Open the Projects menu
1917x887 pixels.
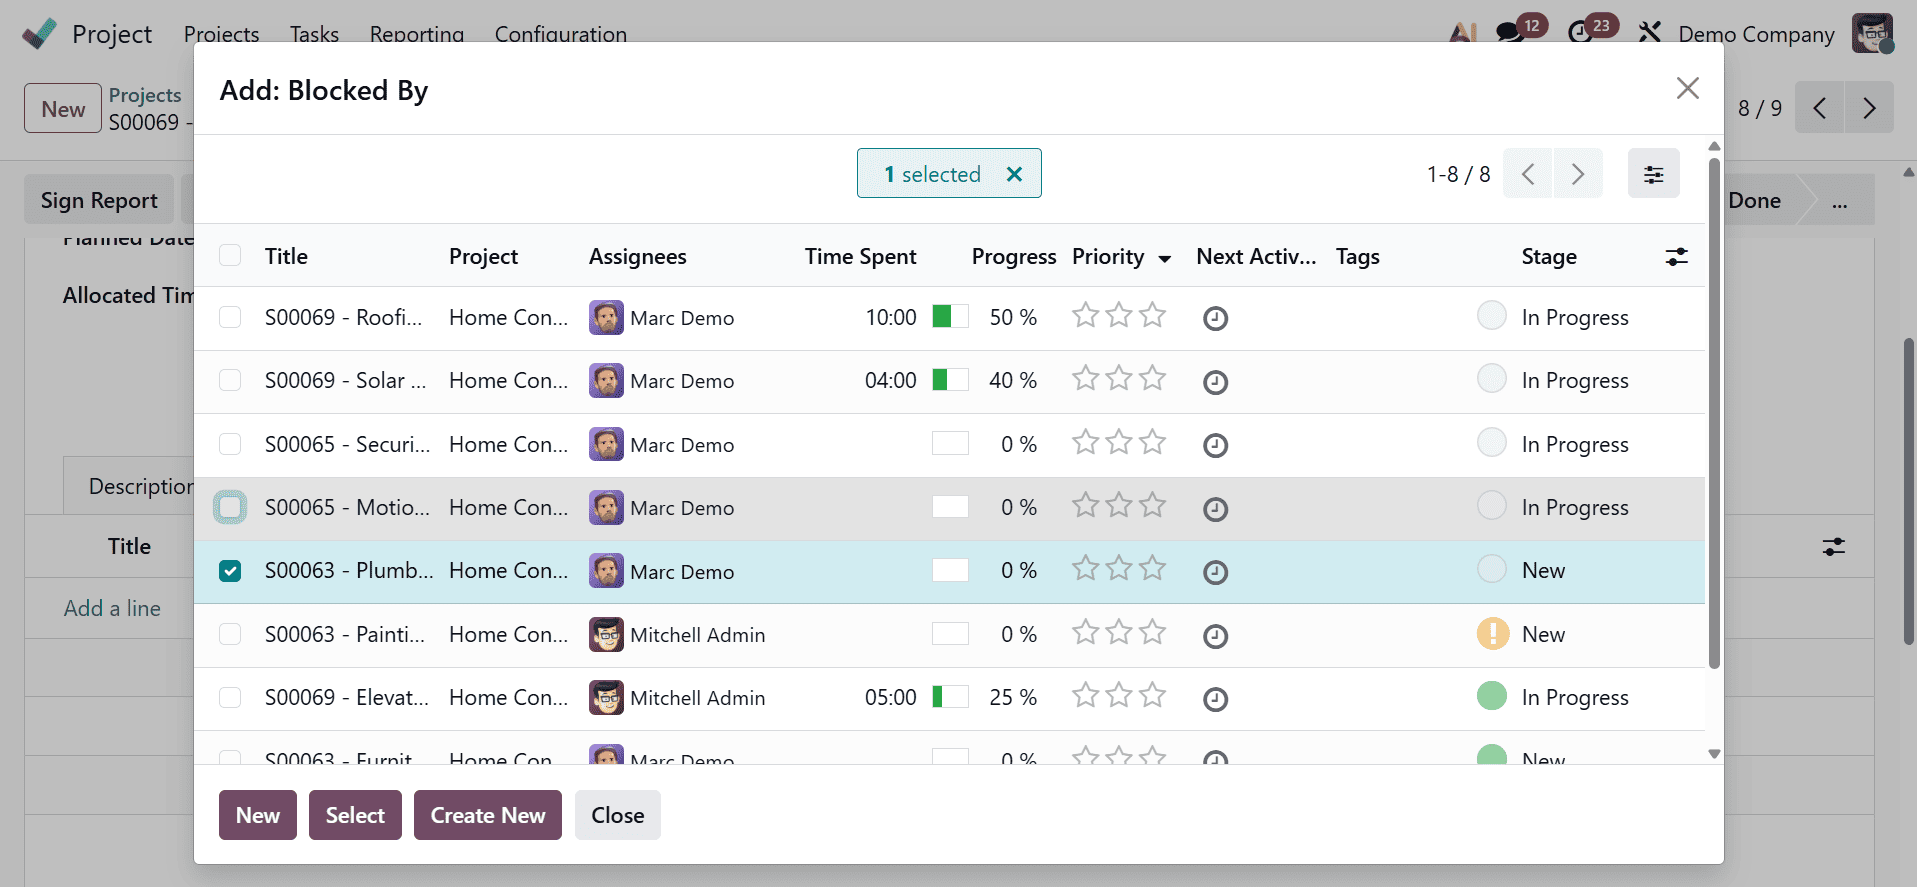point(221,34)
